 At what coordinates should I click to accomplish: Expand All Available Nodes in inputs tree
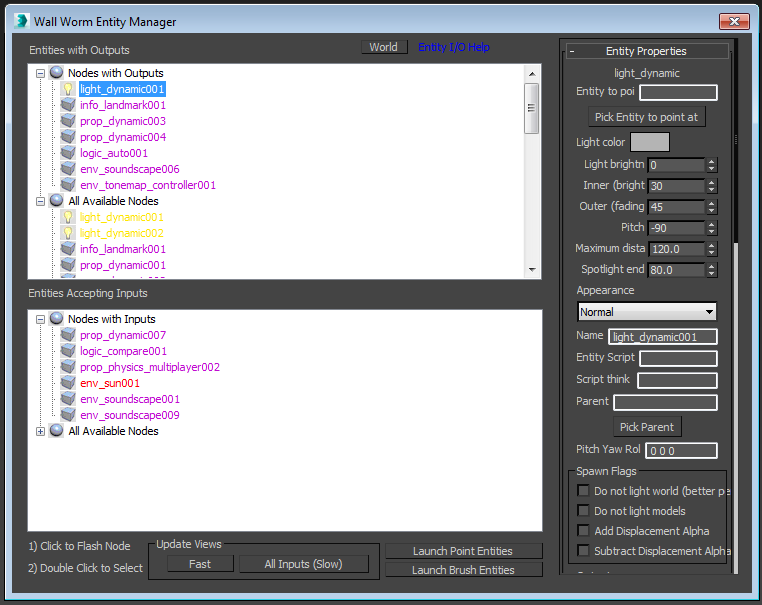tap(40, 431)
